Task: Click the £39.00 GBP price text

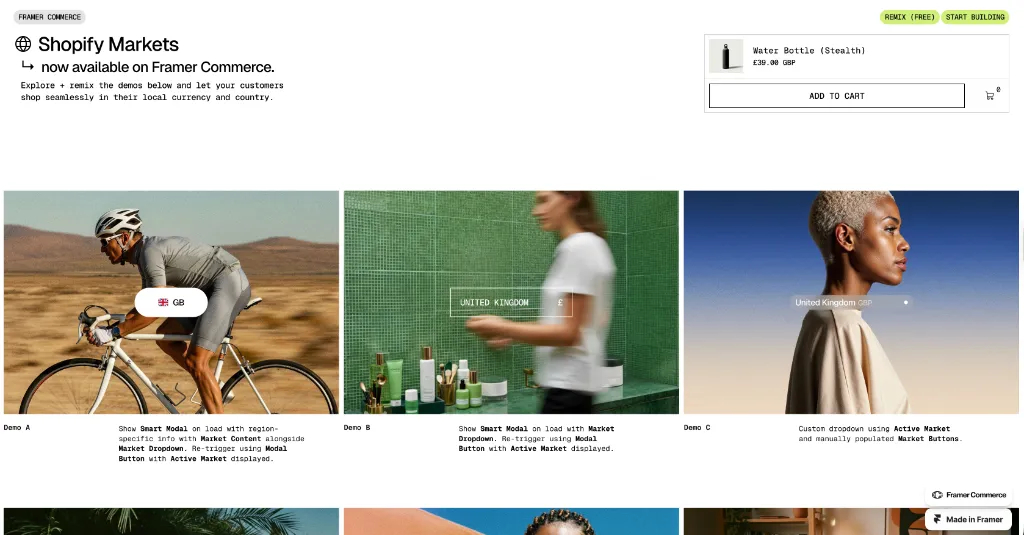Action: pos(774,63)
